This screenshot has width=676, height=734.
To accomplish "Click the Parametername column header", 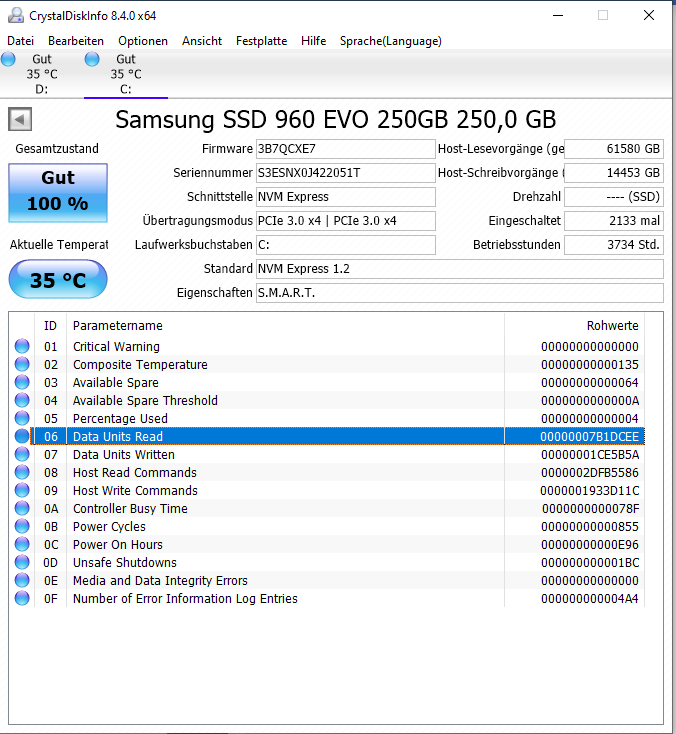I will tap(286, 325).
